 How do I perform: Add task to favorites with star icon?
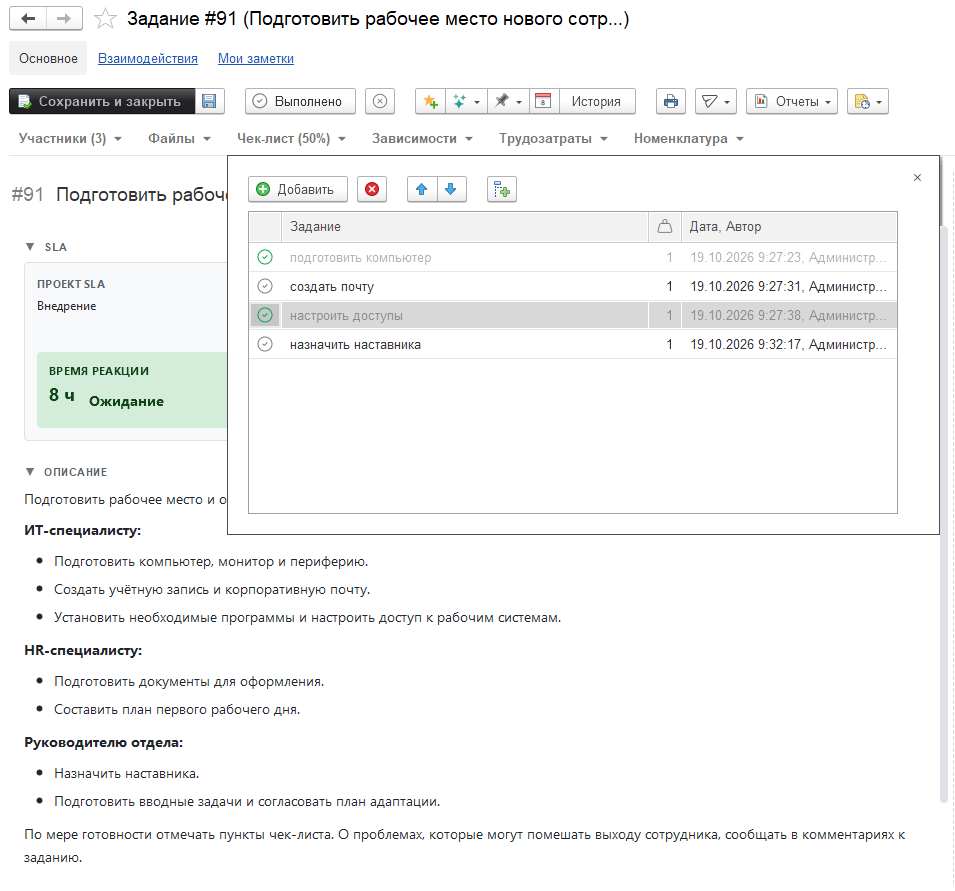[x=105, y=19]
